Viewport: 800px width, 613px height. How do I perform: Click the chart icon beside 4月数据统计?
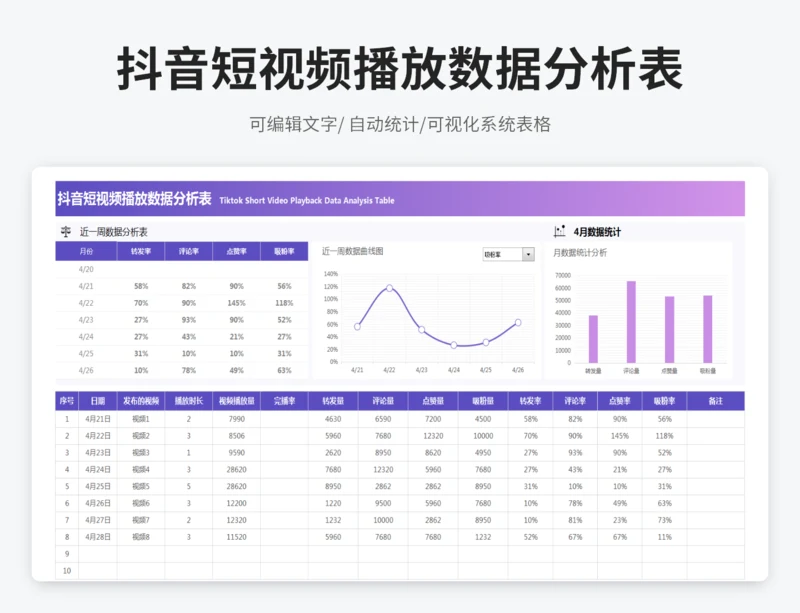(559, 232)
